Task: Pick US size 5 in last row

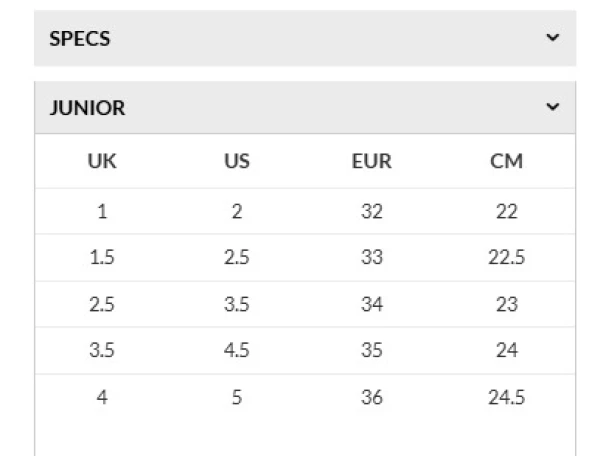Action: (x=237, y=397)
